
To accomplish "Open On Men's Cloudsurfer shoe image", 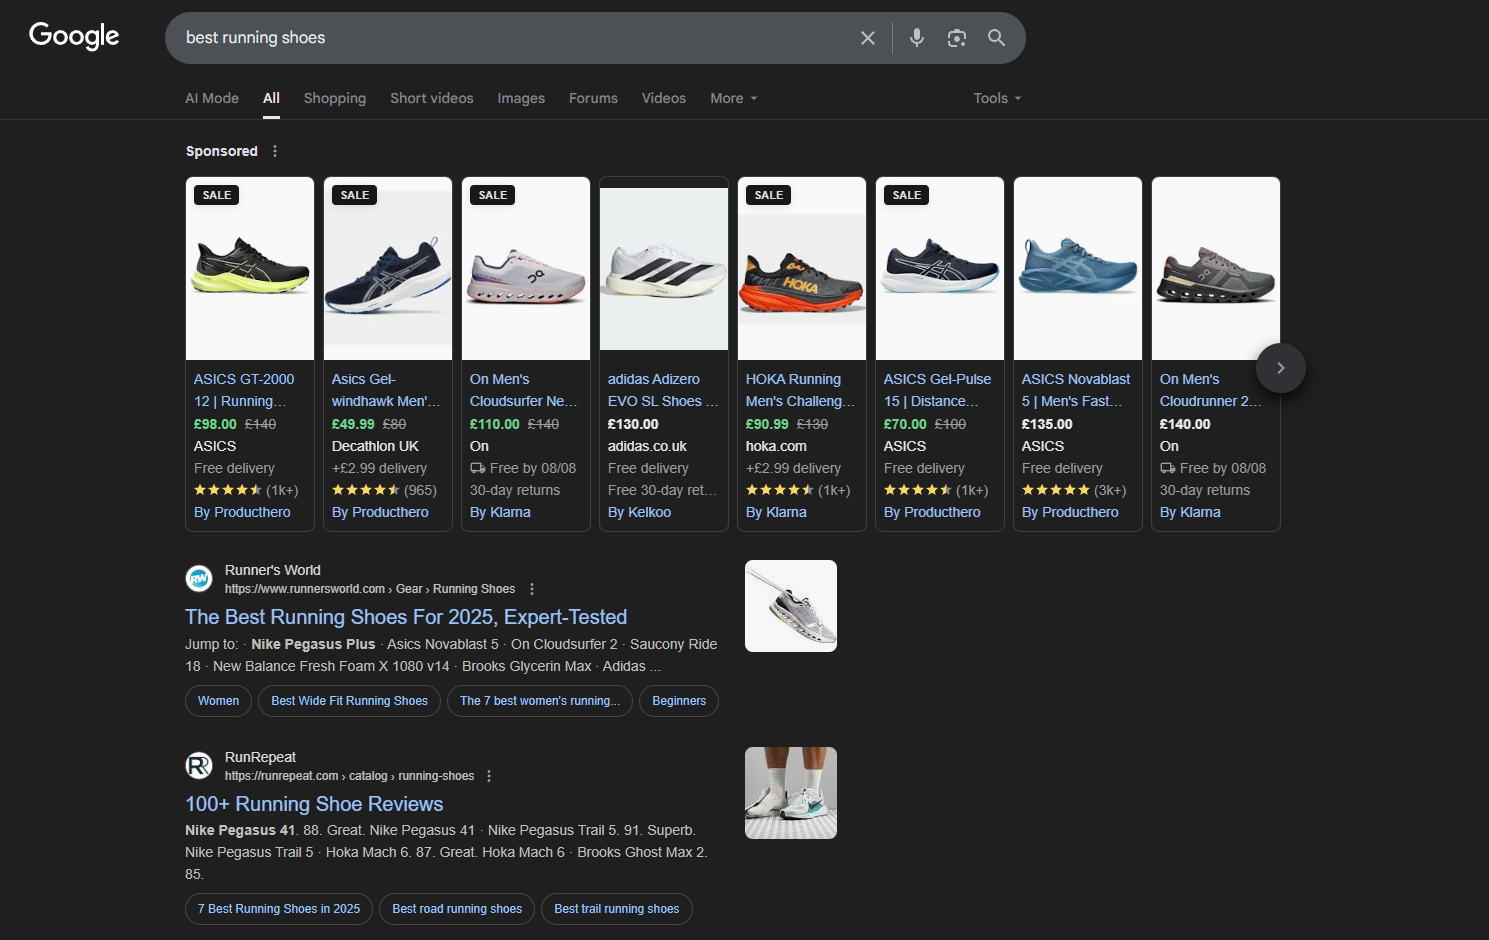I will pos(526,269).
